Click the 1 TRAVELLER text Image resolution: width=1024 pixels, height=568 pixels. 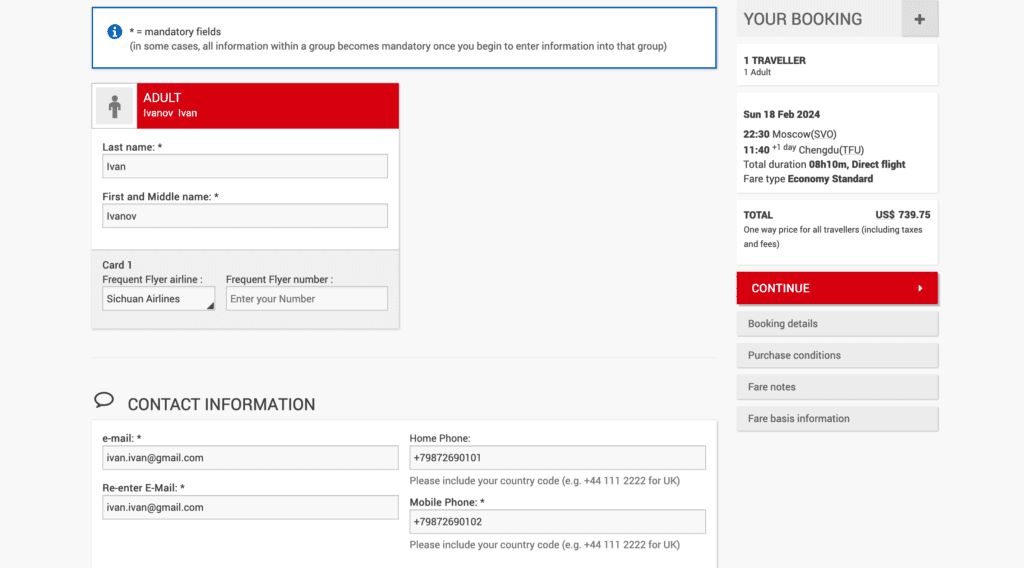[x=775, y=60]
